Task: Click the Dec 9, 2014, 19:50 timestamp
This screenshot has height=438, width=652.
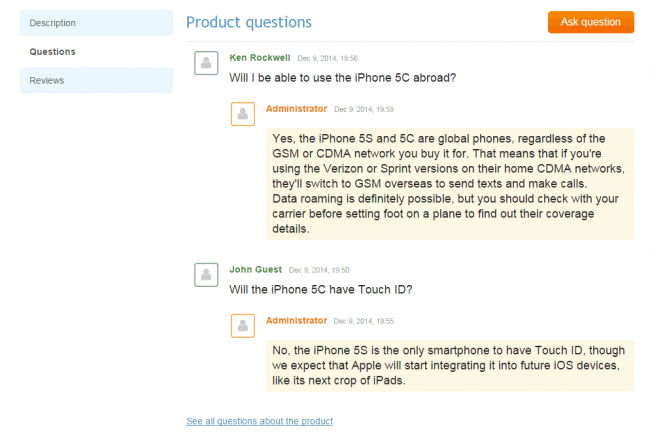Action: [x=319, y=270]
